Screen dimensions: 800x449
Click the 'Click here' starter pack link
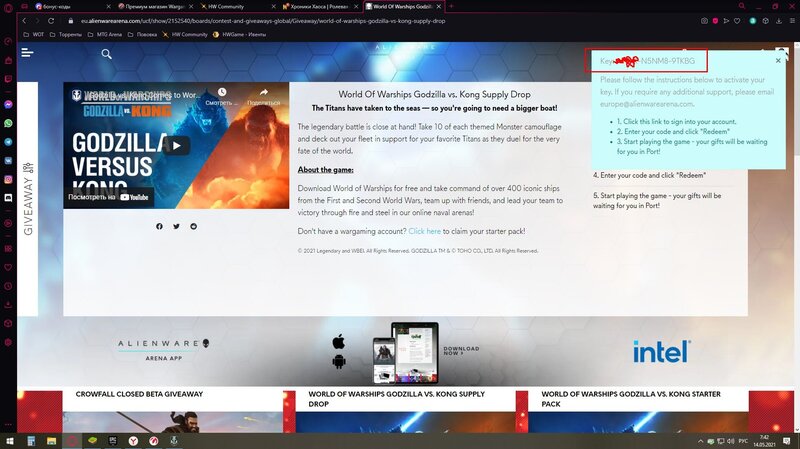(424, 231)
